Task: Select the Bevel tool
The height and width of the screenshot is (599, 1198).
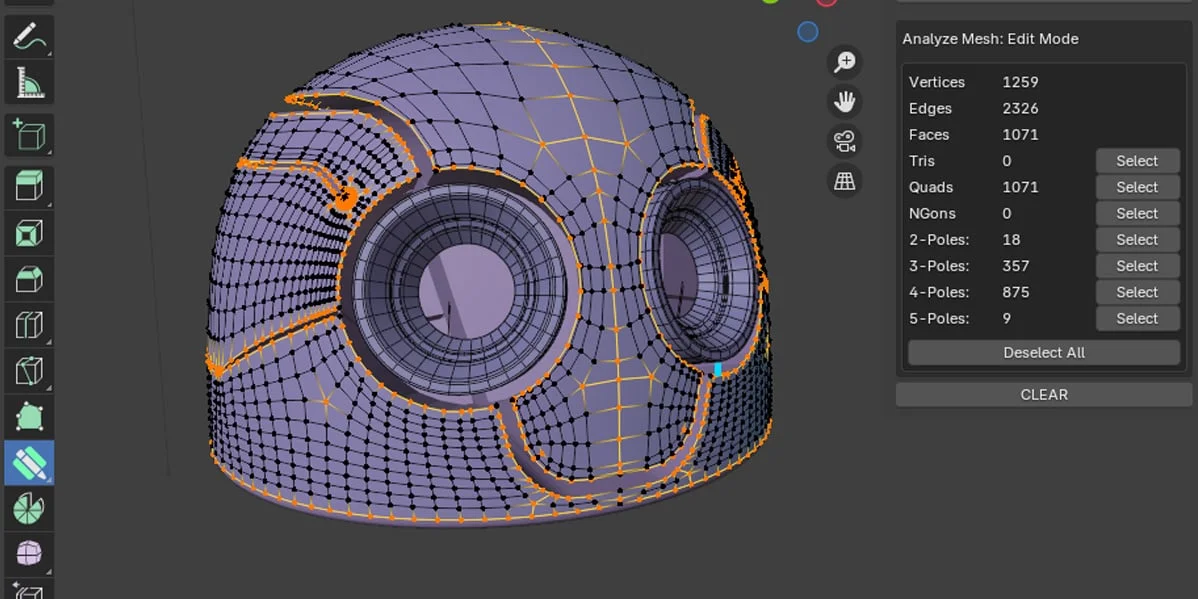Action: click(29, 278)
